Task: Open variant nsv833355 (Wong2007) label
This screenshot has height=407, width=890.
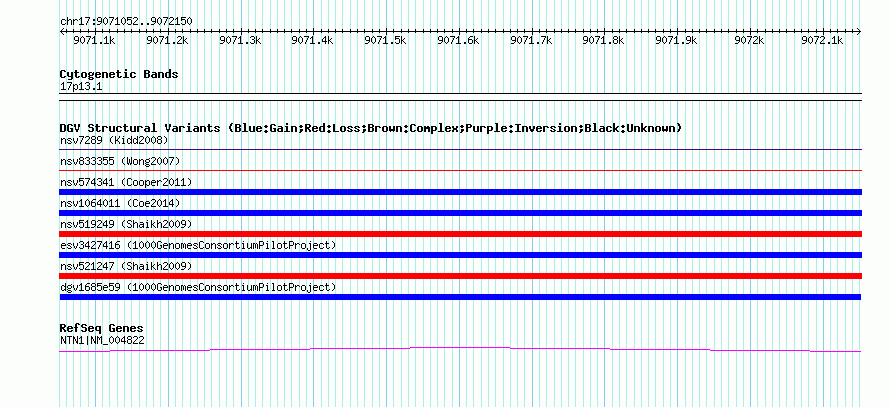Action: 120,161
